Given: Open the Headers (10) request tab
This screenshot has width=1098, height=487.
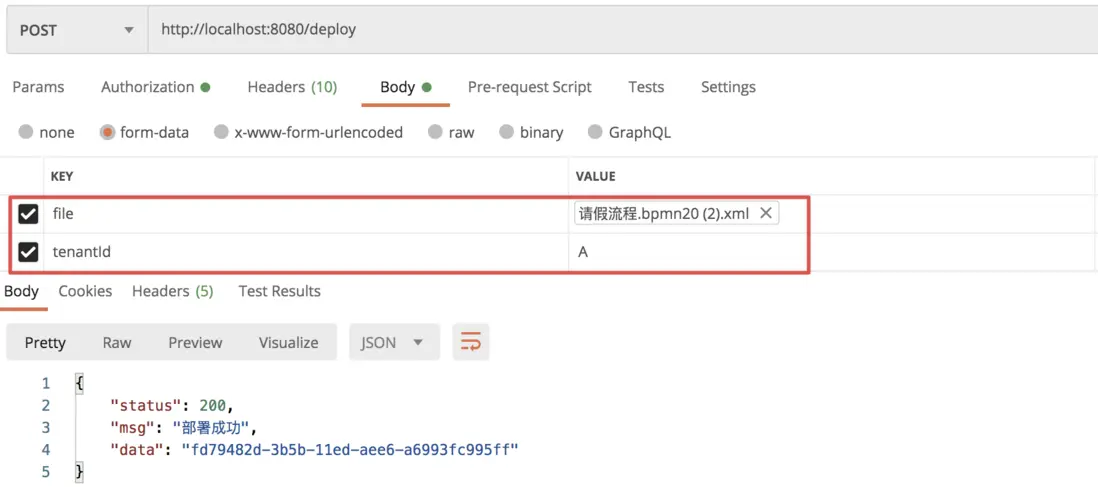Looking at the screenshot, I should 292,87.
